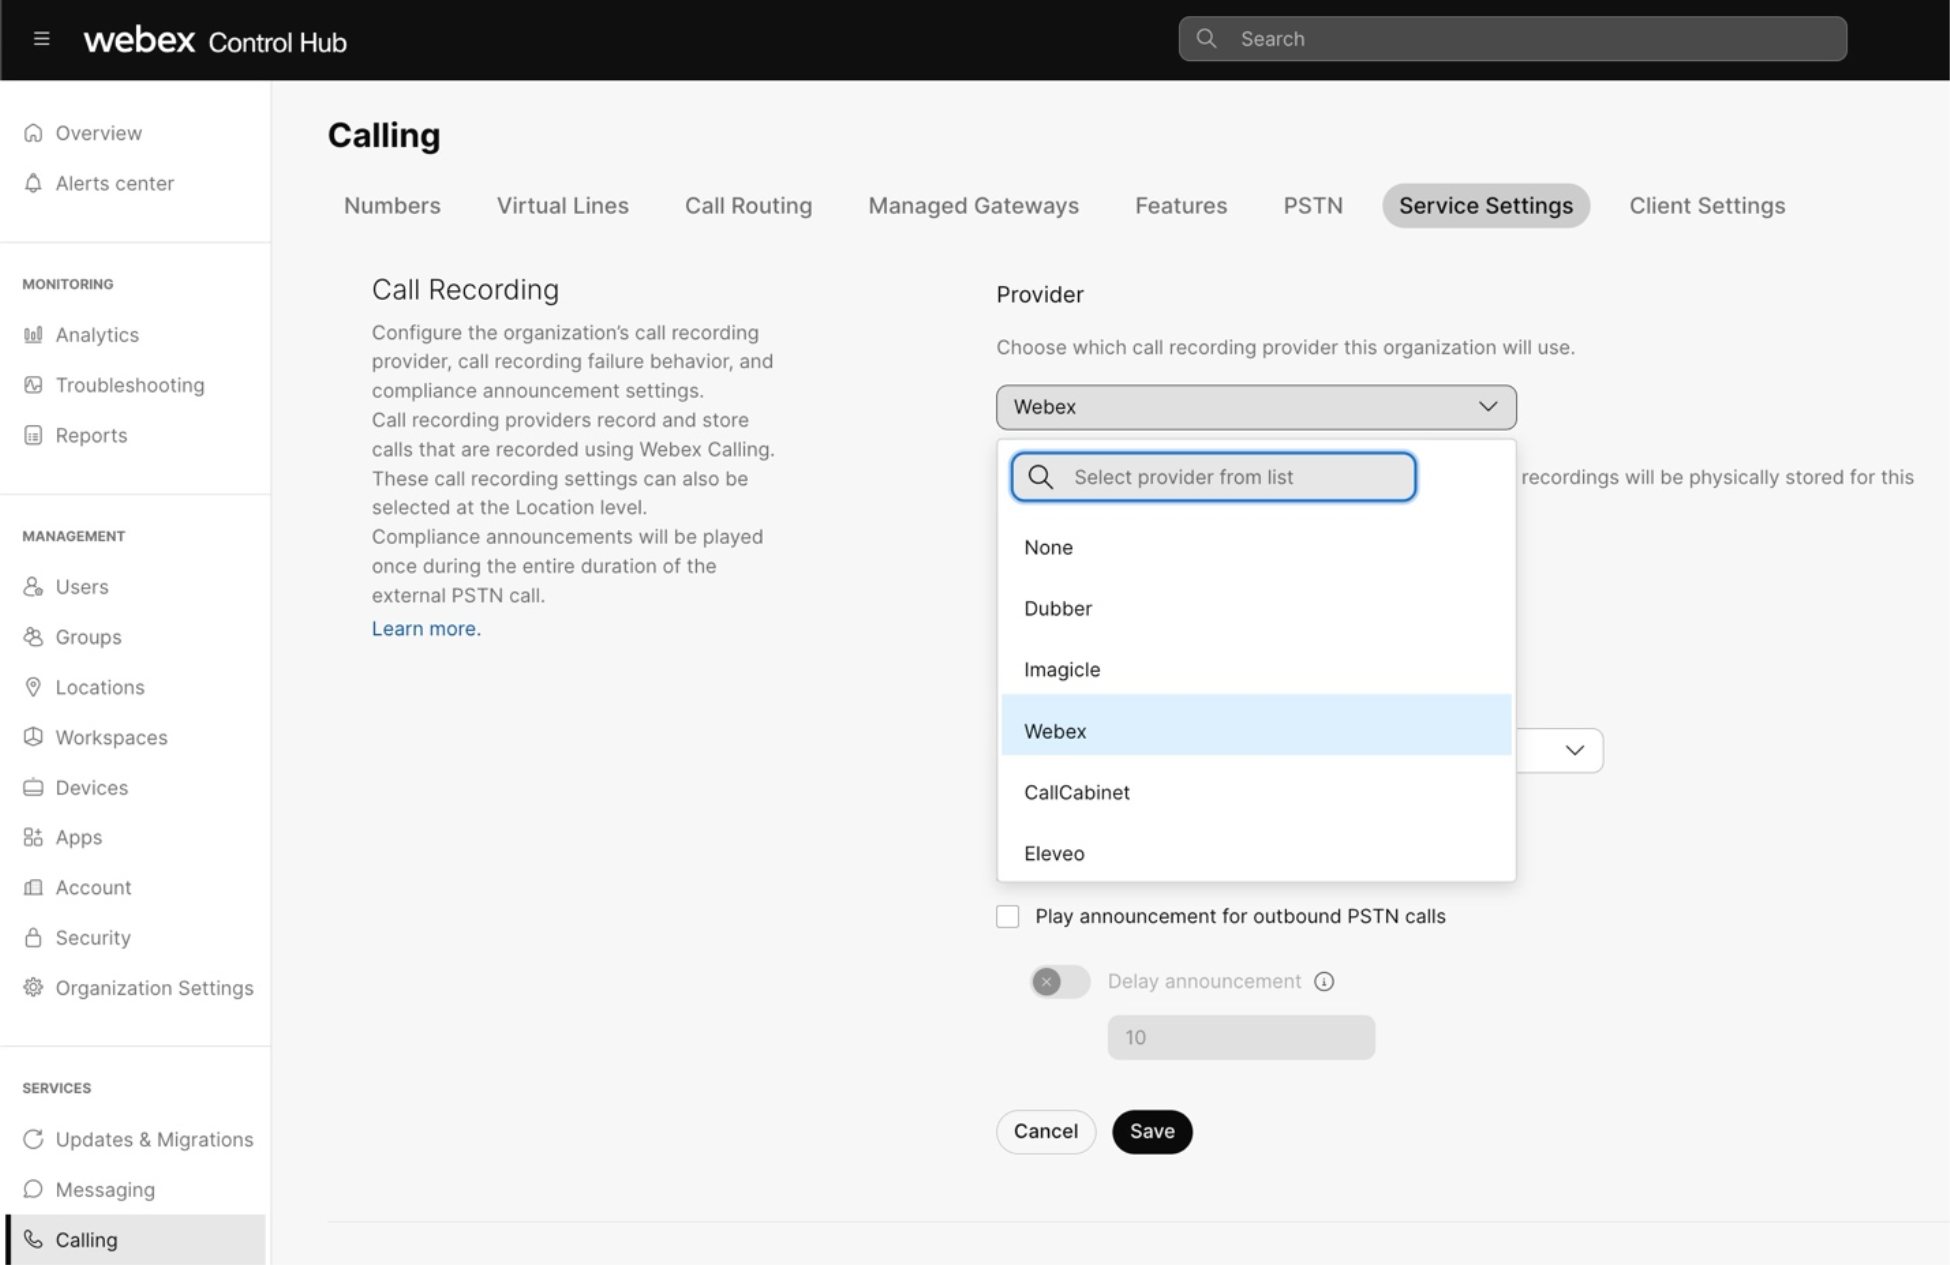Click the Groups icon
This screenshot has height=1265, width=1950.
(x=33, y=637)
